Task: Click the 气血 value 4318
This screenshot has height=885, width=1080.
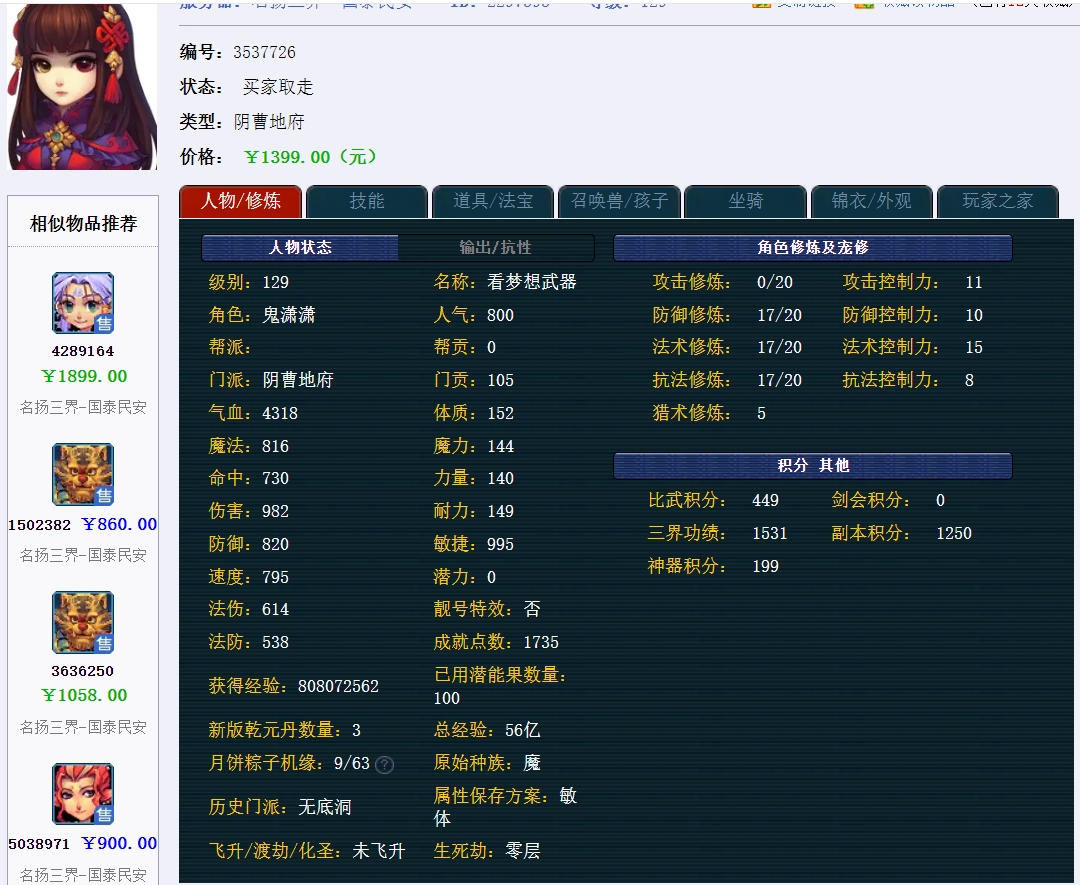Action: (280, 413)
